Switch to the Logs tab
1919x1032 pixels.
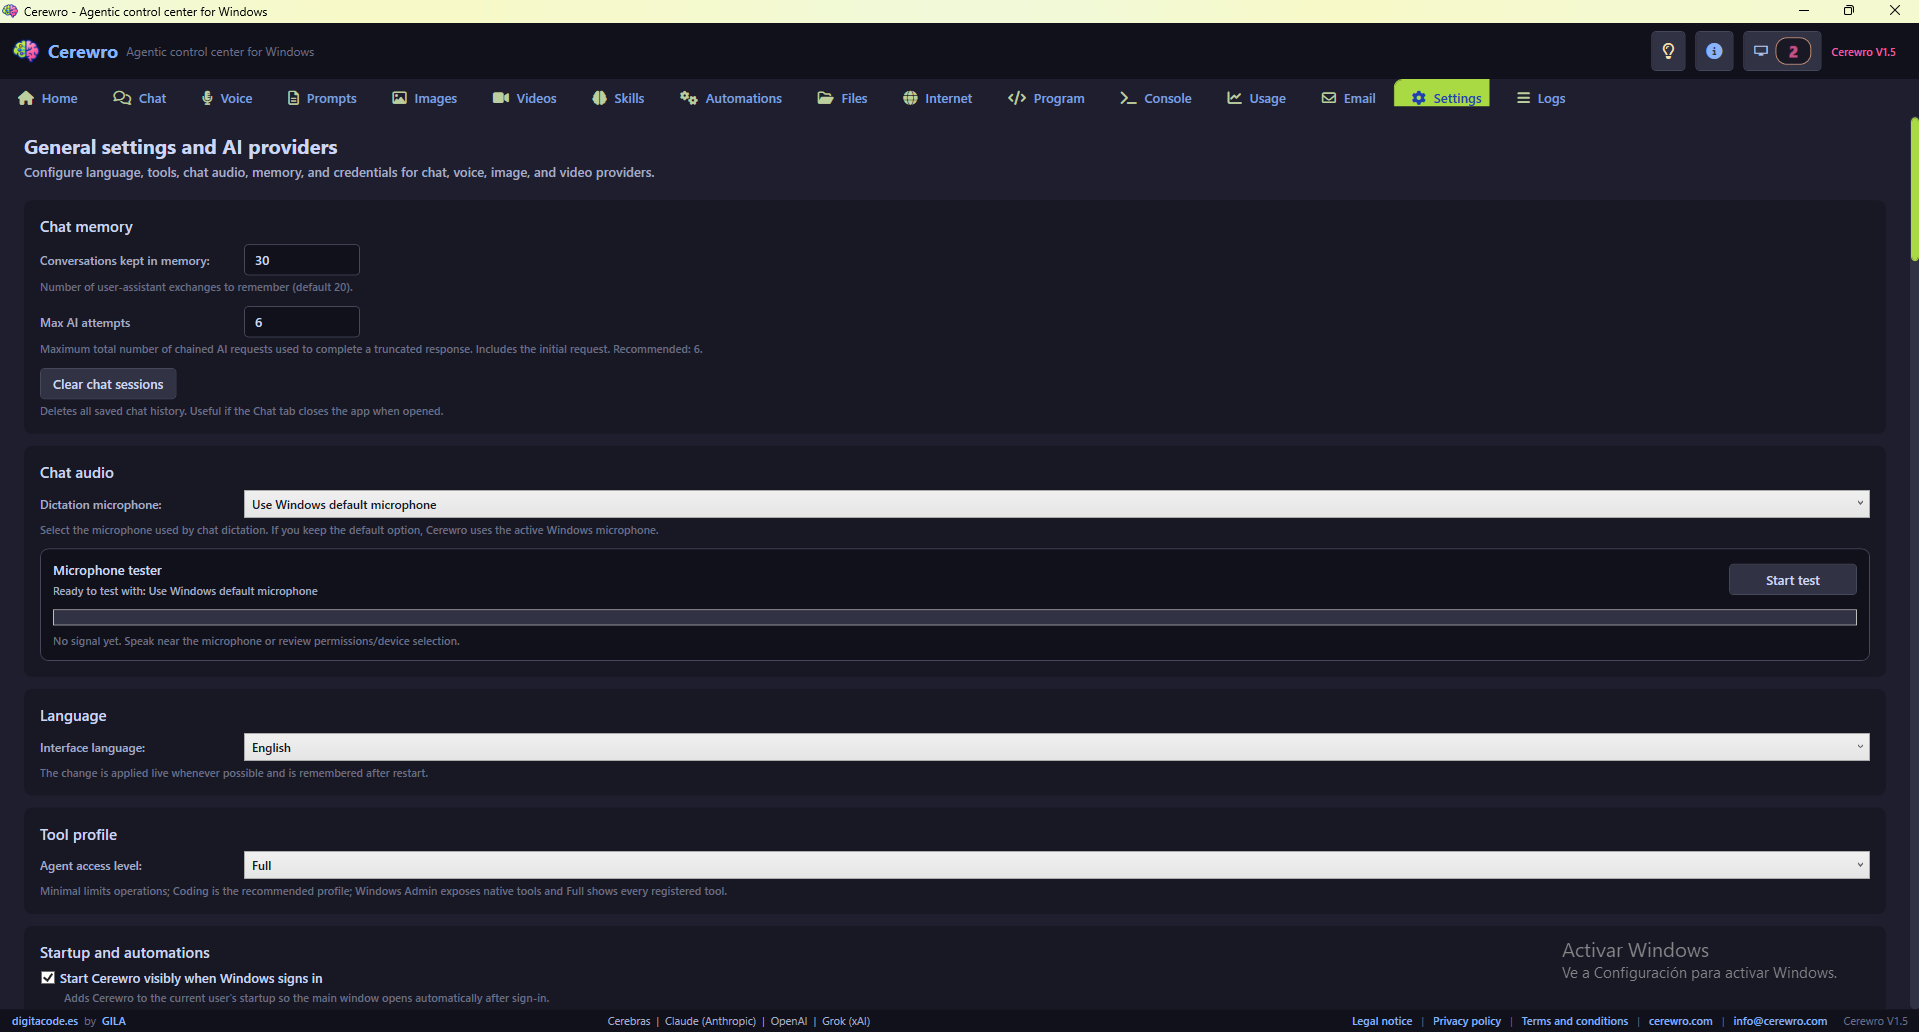[1540, 98]
